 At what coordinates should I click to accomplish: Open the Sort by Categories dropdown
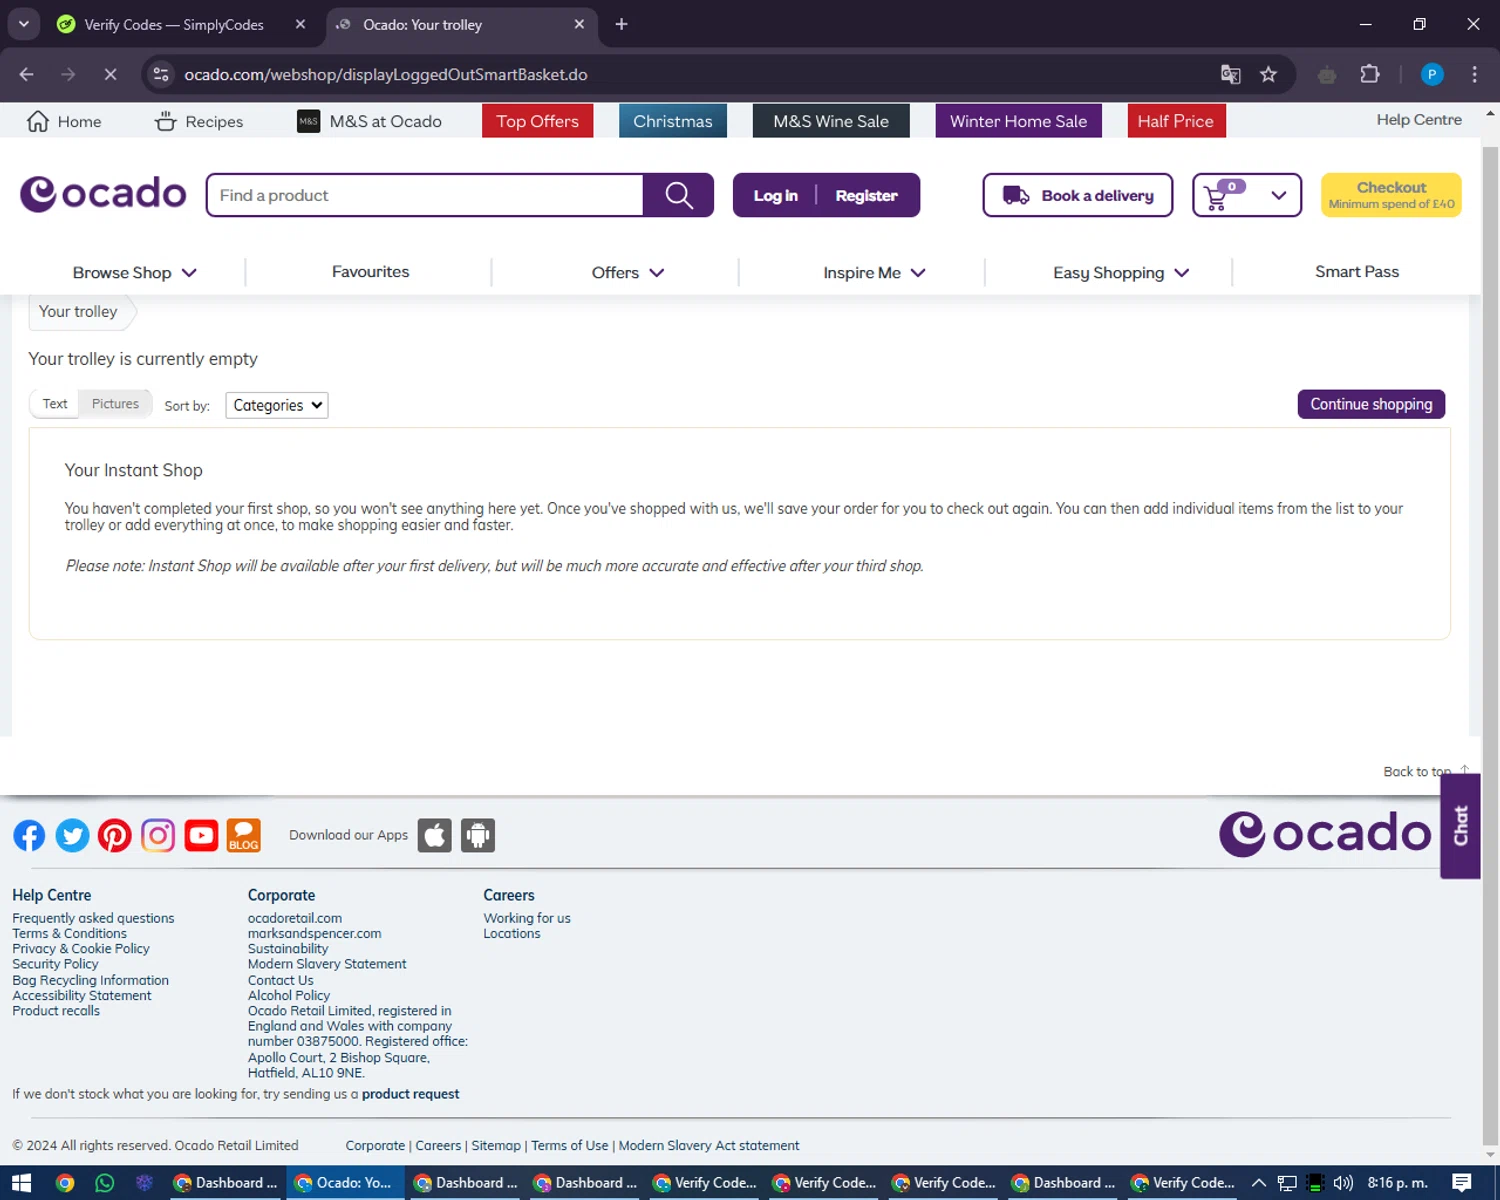[277, 405]
